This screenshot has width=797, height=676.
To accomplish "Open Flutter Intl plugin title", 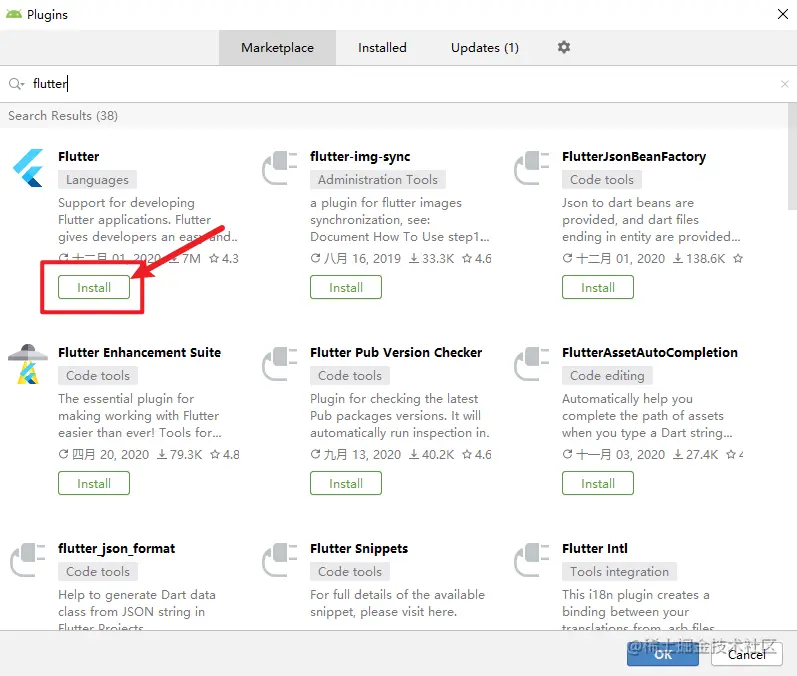I will click(x=595, y=549).
